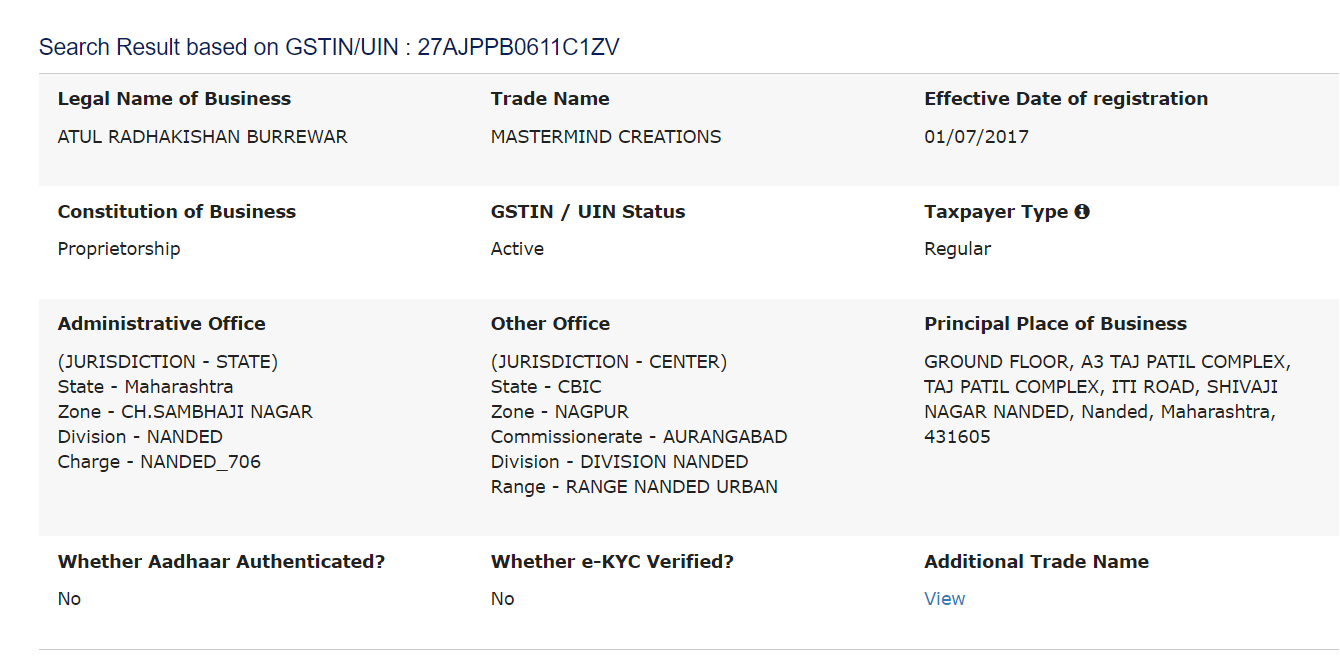Click the Zone - CH.SAMBHAJI NAGAR line
Viewport: 1340px width, 668px height.
pyautogui.click(x=185, y=412)
